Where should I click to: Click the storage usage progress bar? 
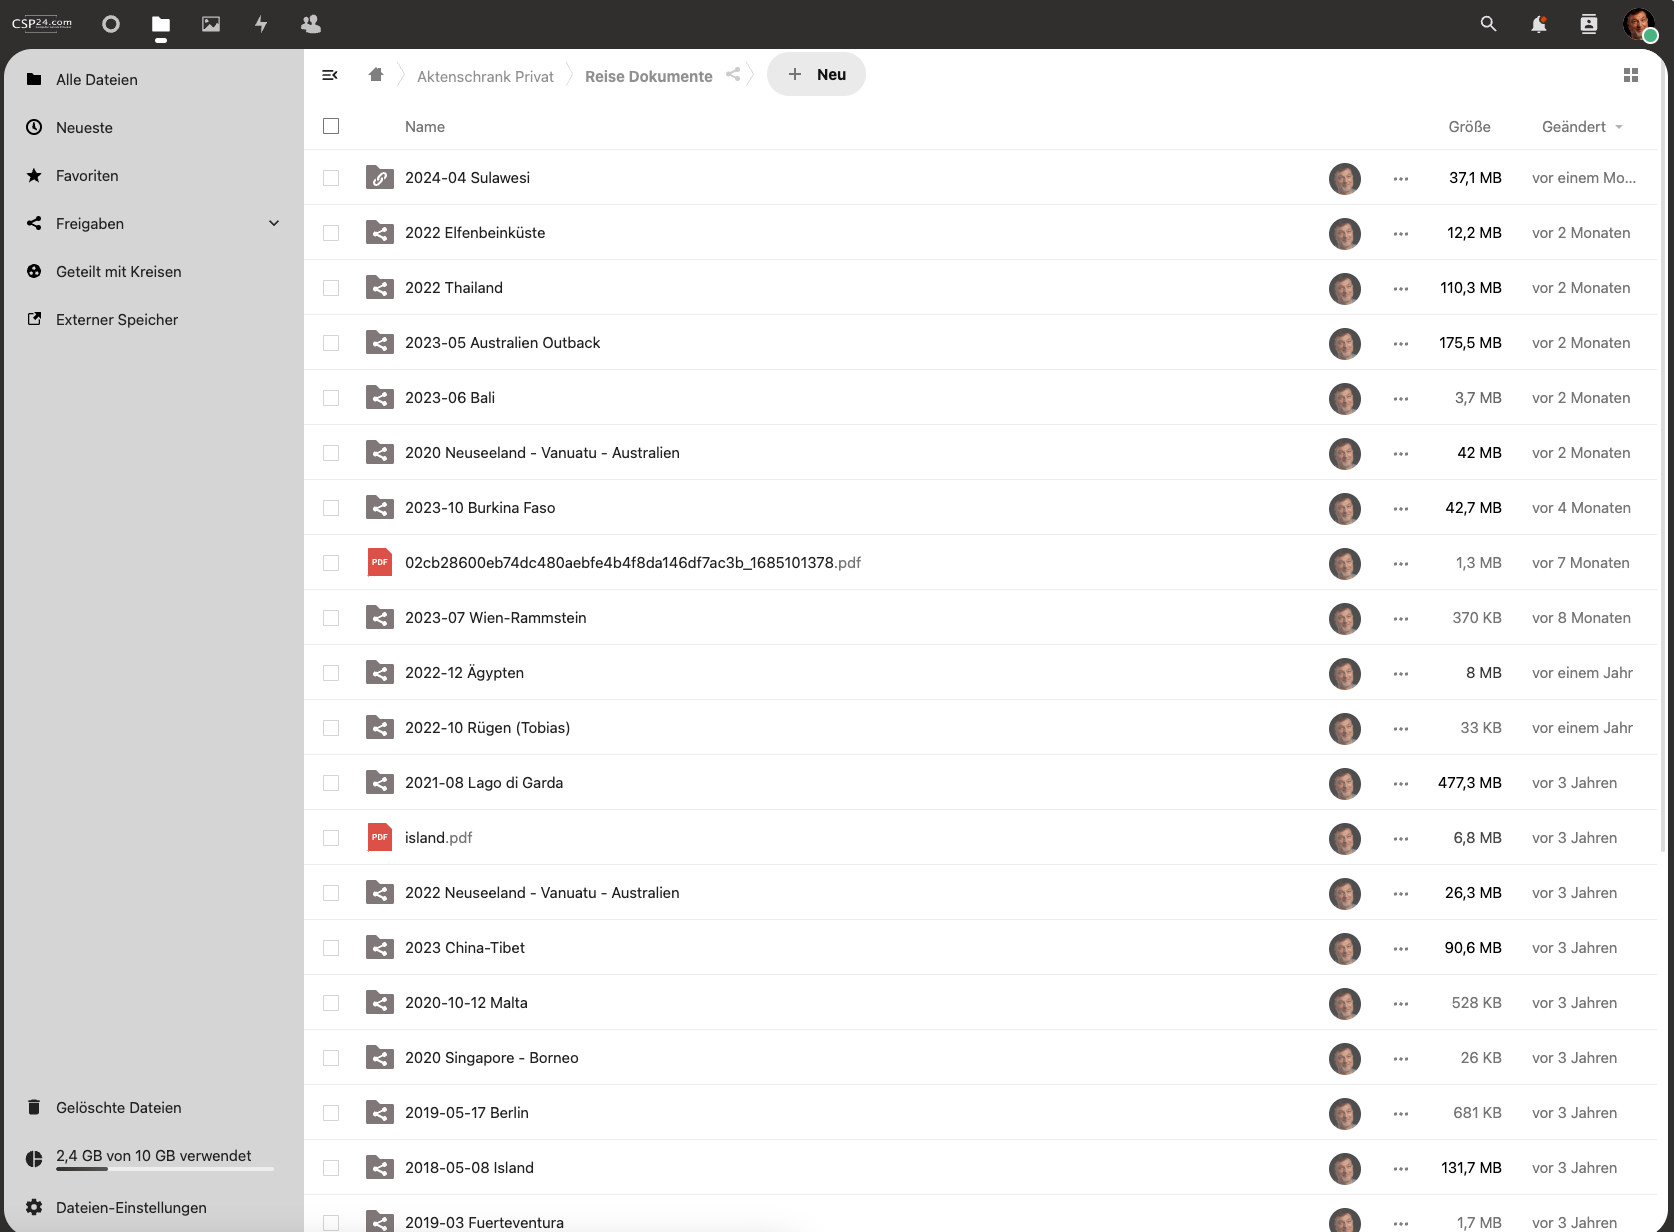pyautogui.click(x=165, y=1168)
